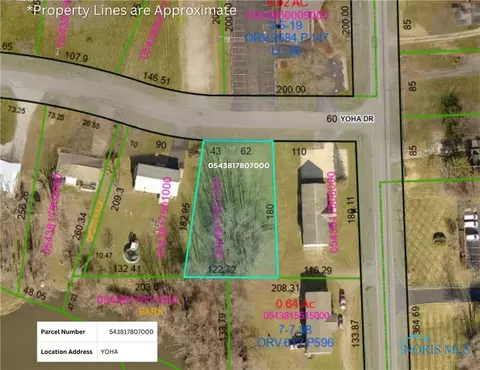The image size is (480, 370).
Task: Select the '146.51' dimension label
Action: (157, 79)
